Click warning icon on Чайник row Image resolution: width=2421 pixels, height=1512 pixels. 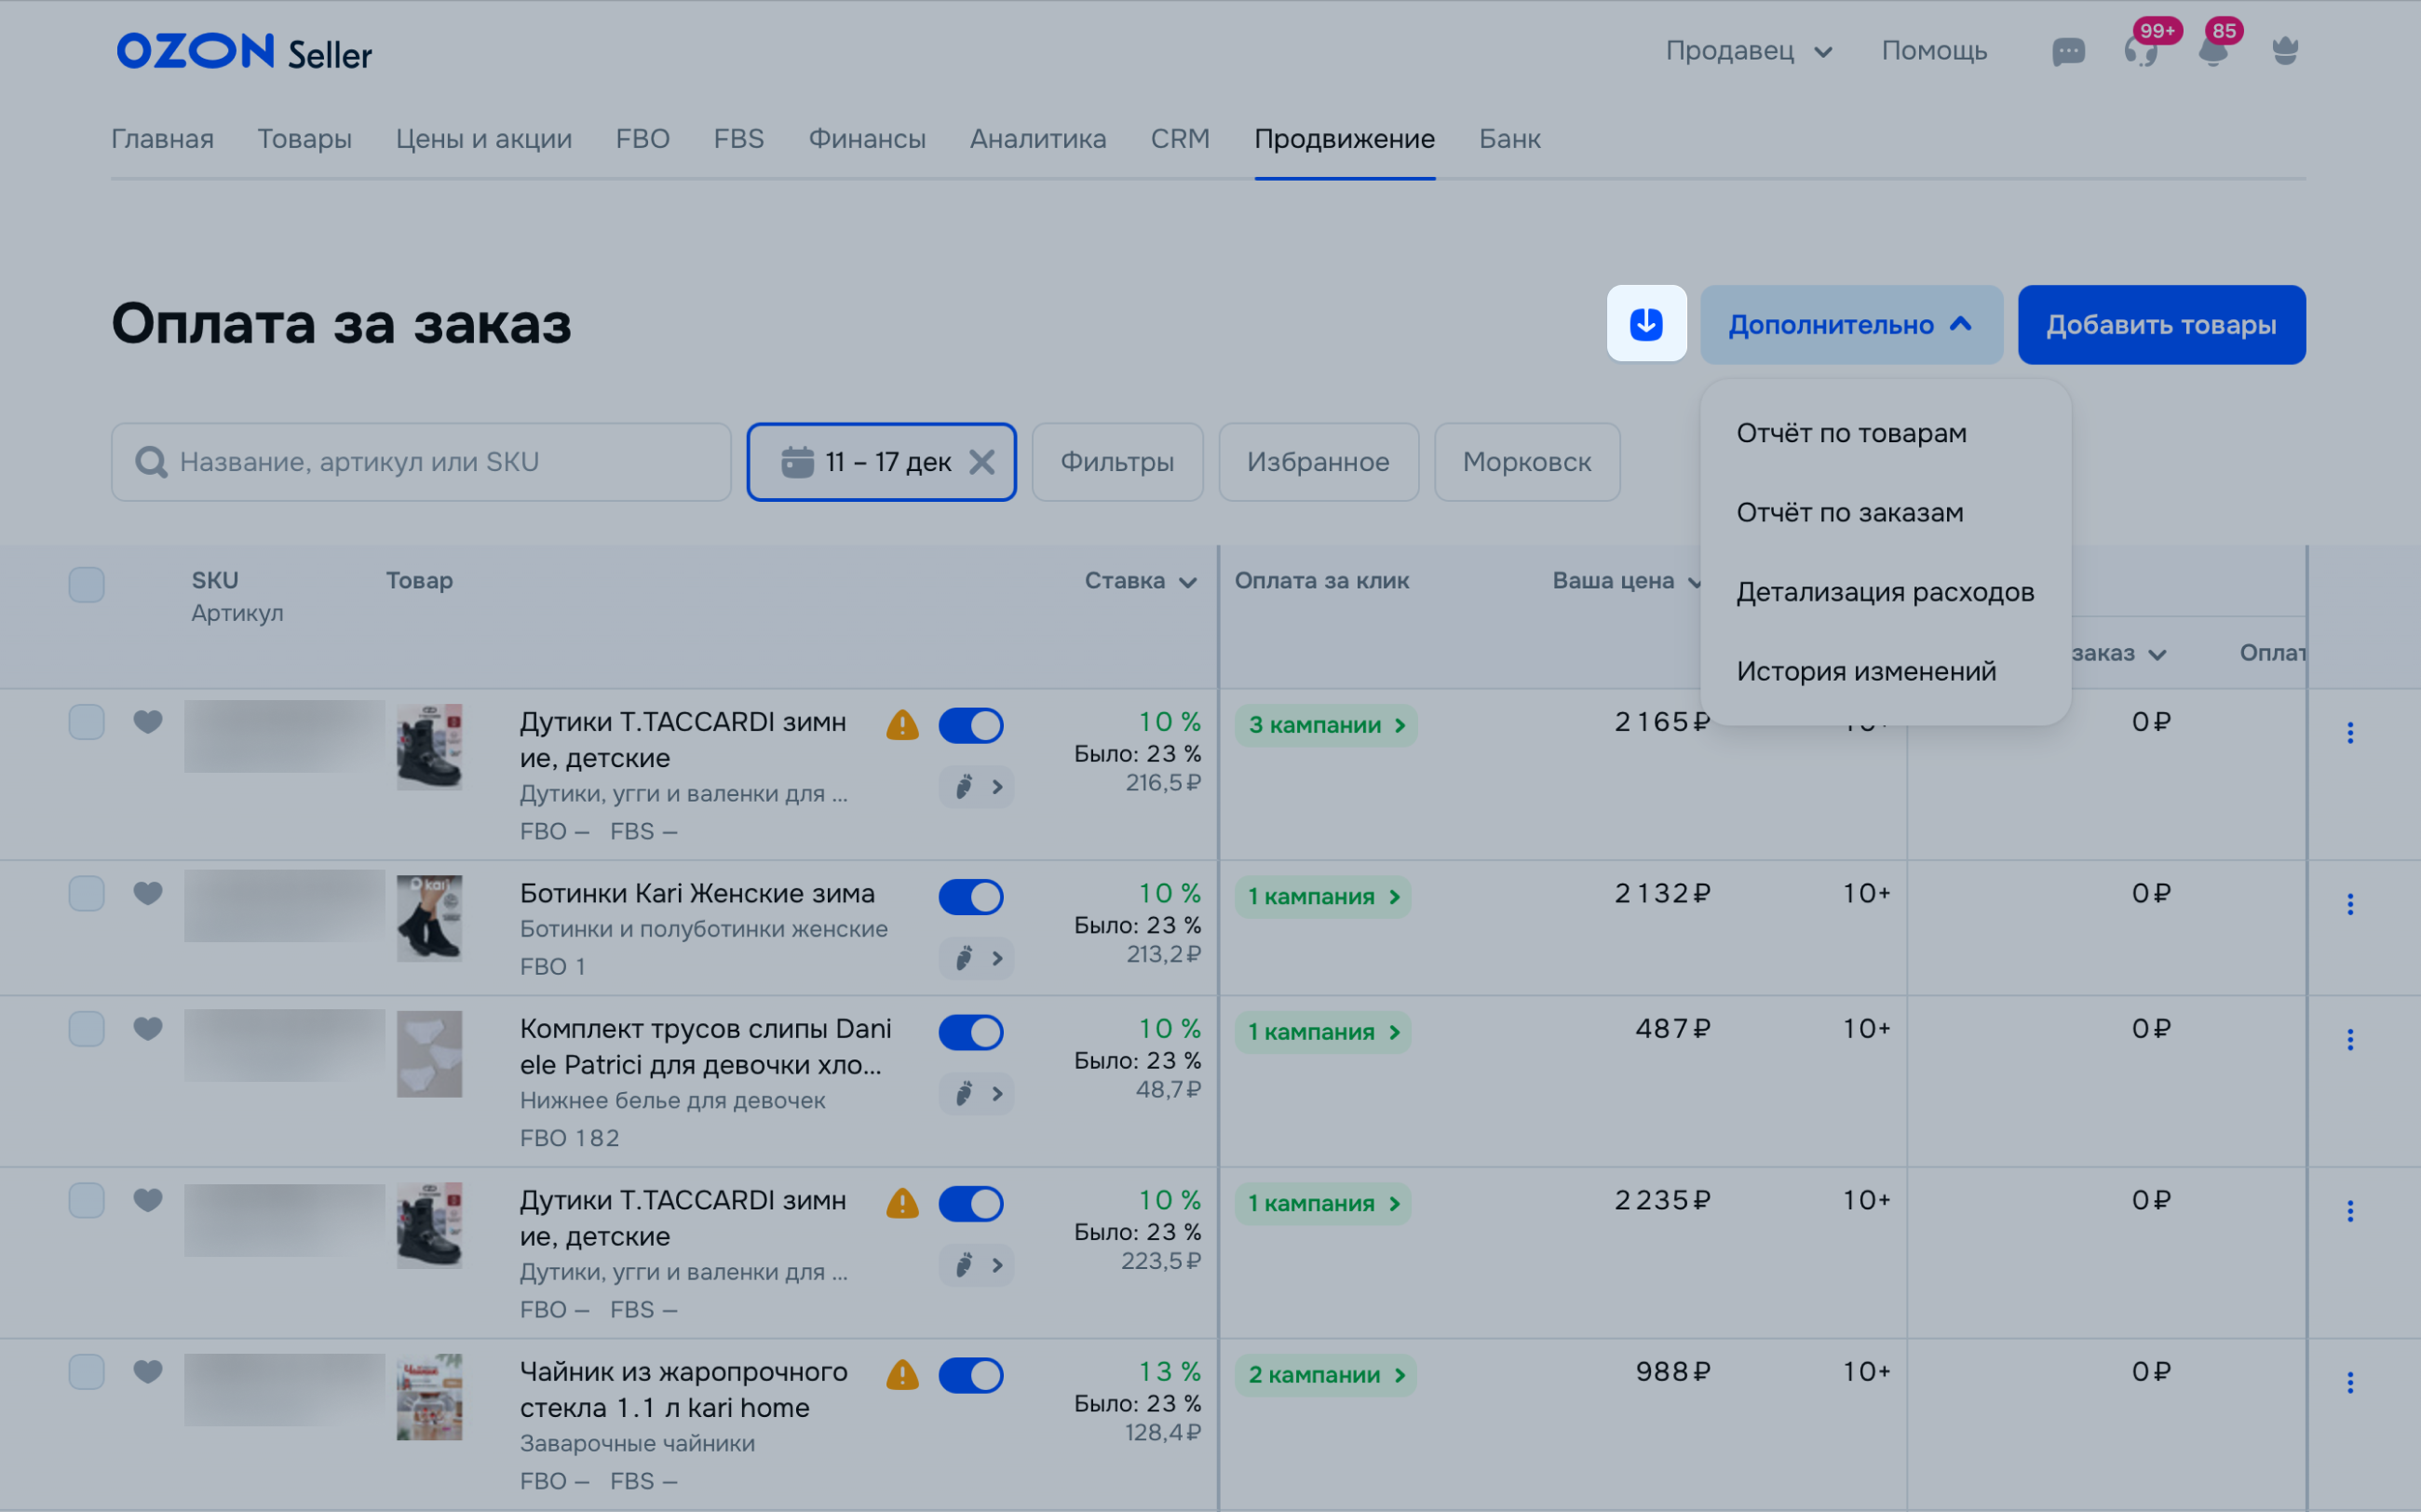coord(902,1375)
